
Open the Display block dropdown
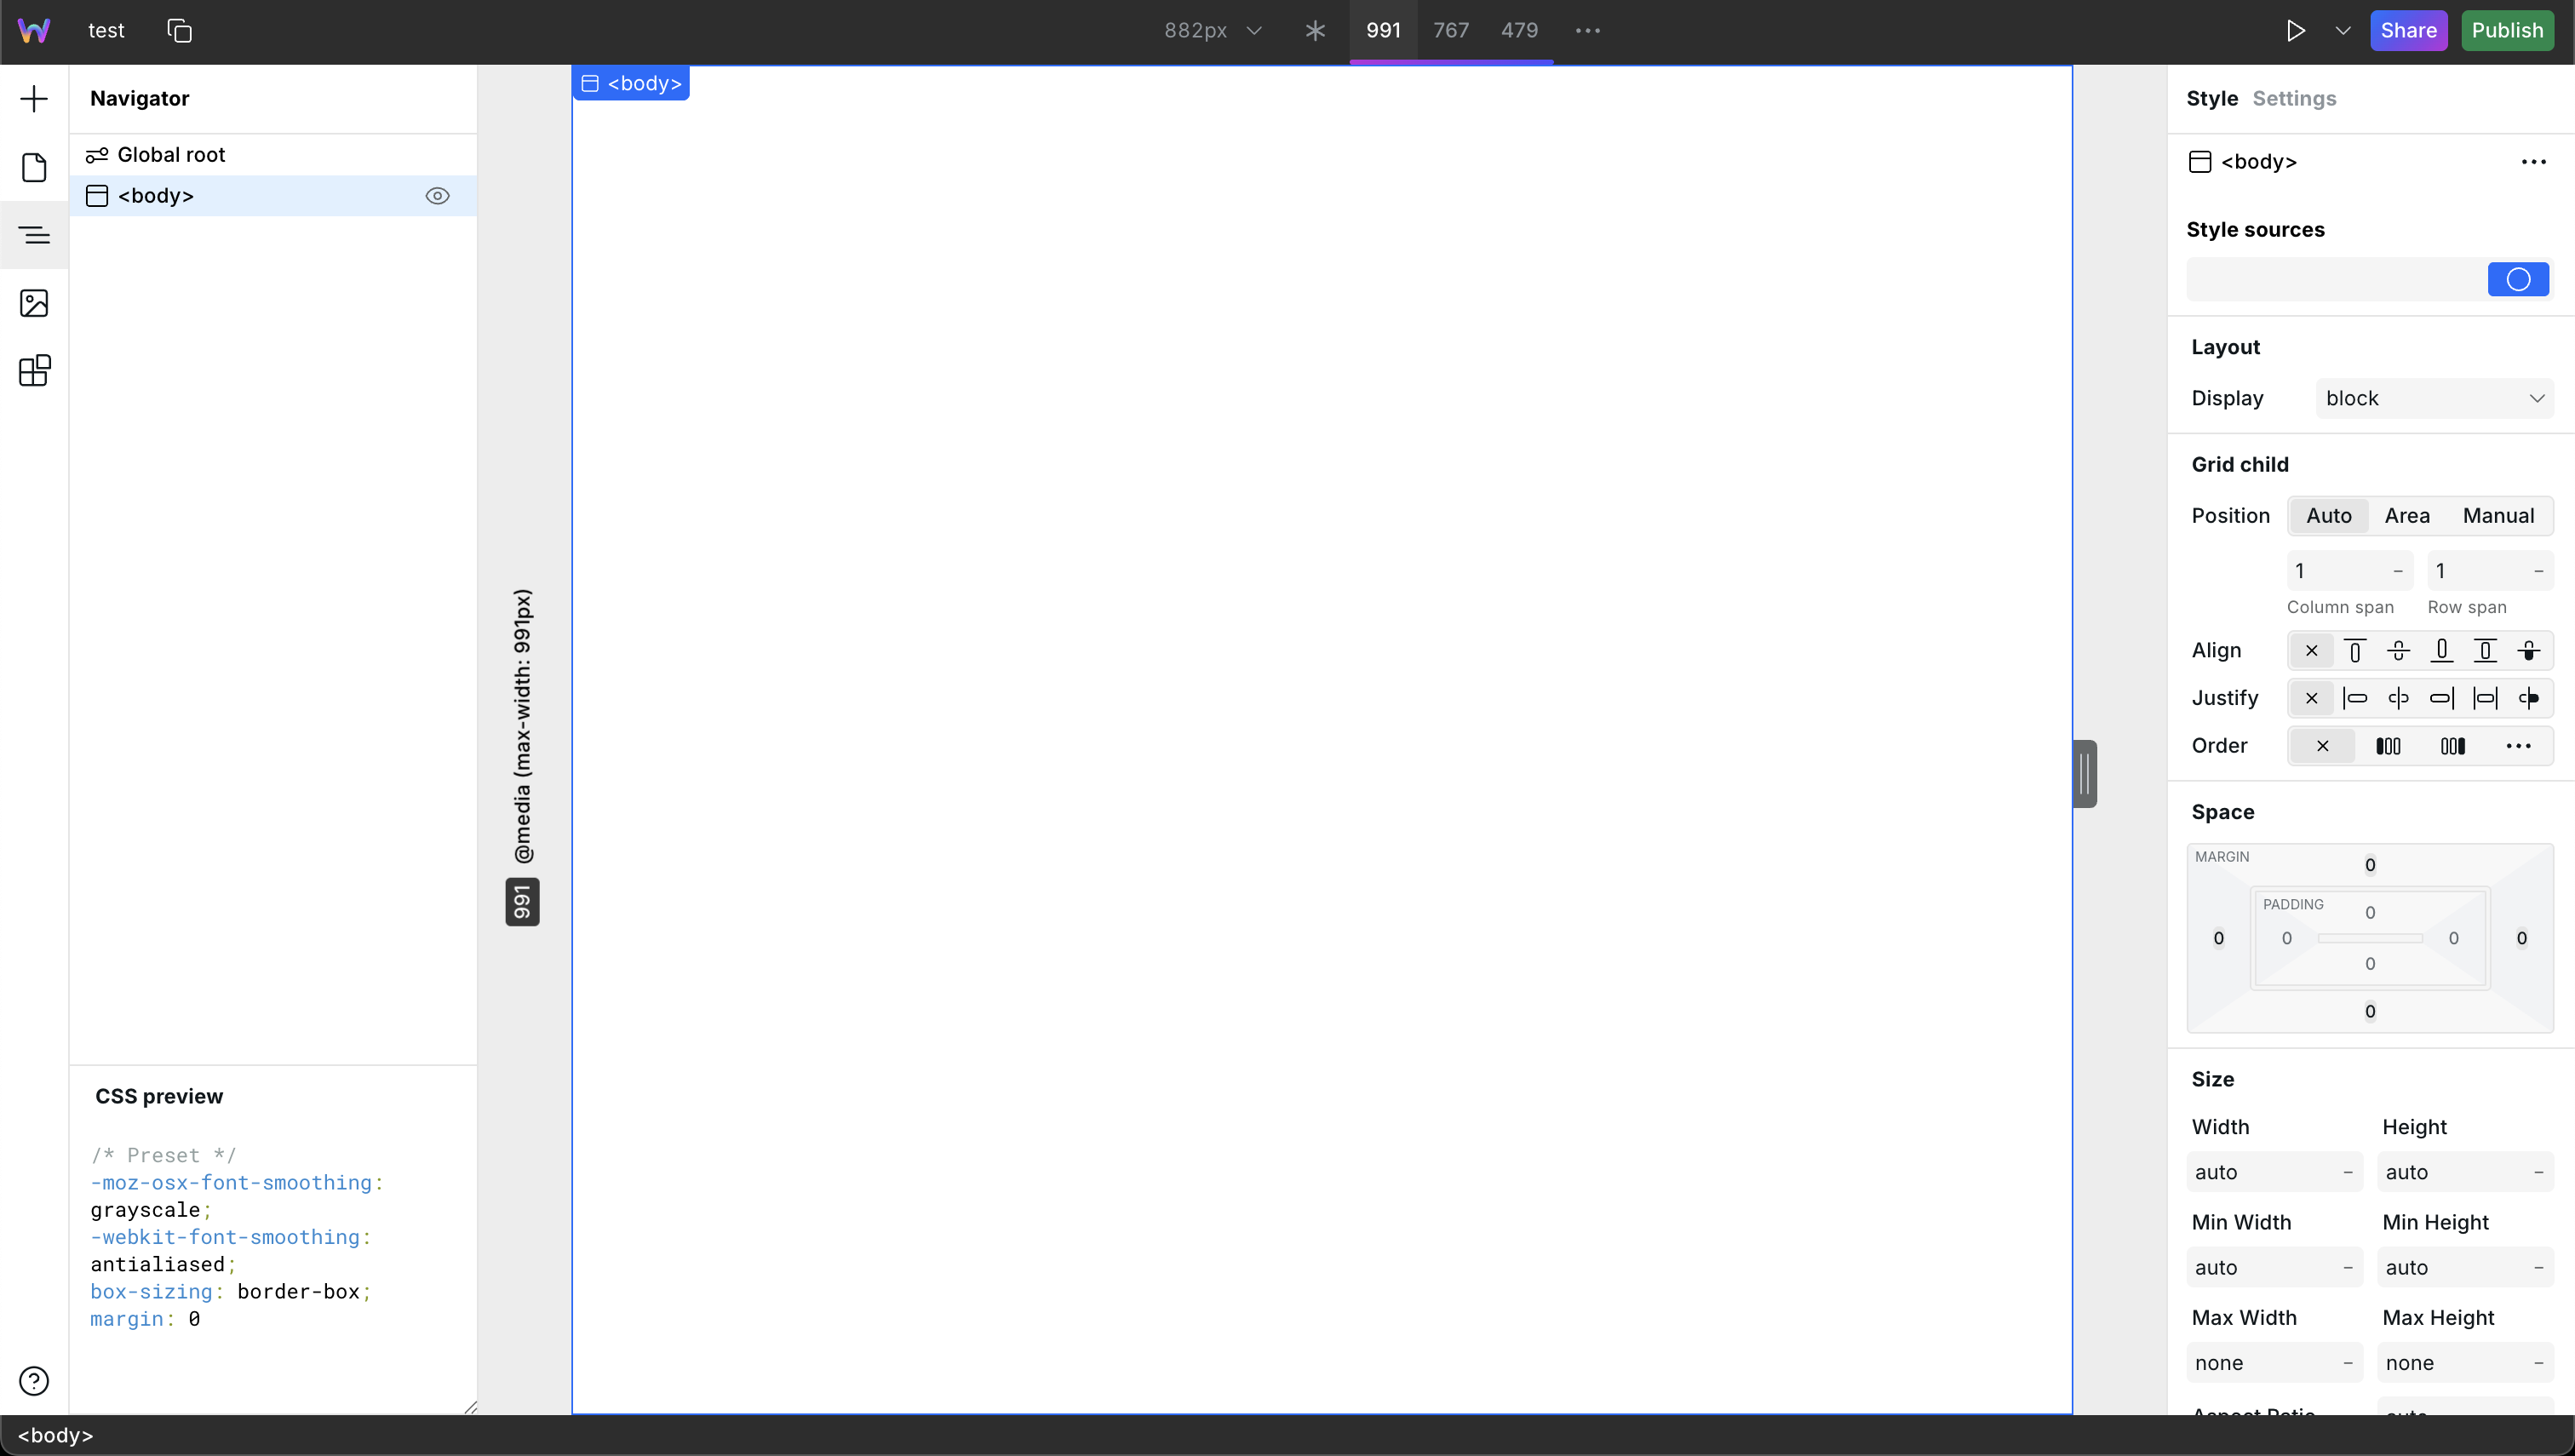click(x=2435, y=399)
